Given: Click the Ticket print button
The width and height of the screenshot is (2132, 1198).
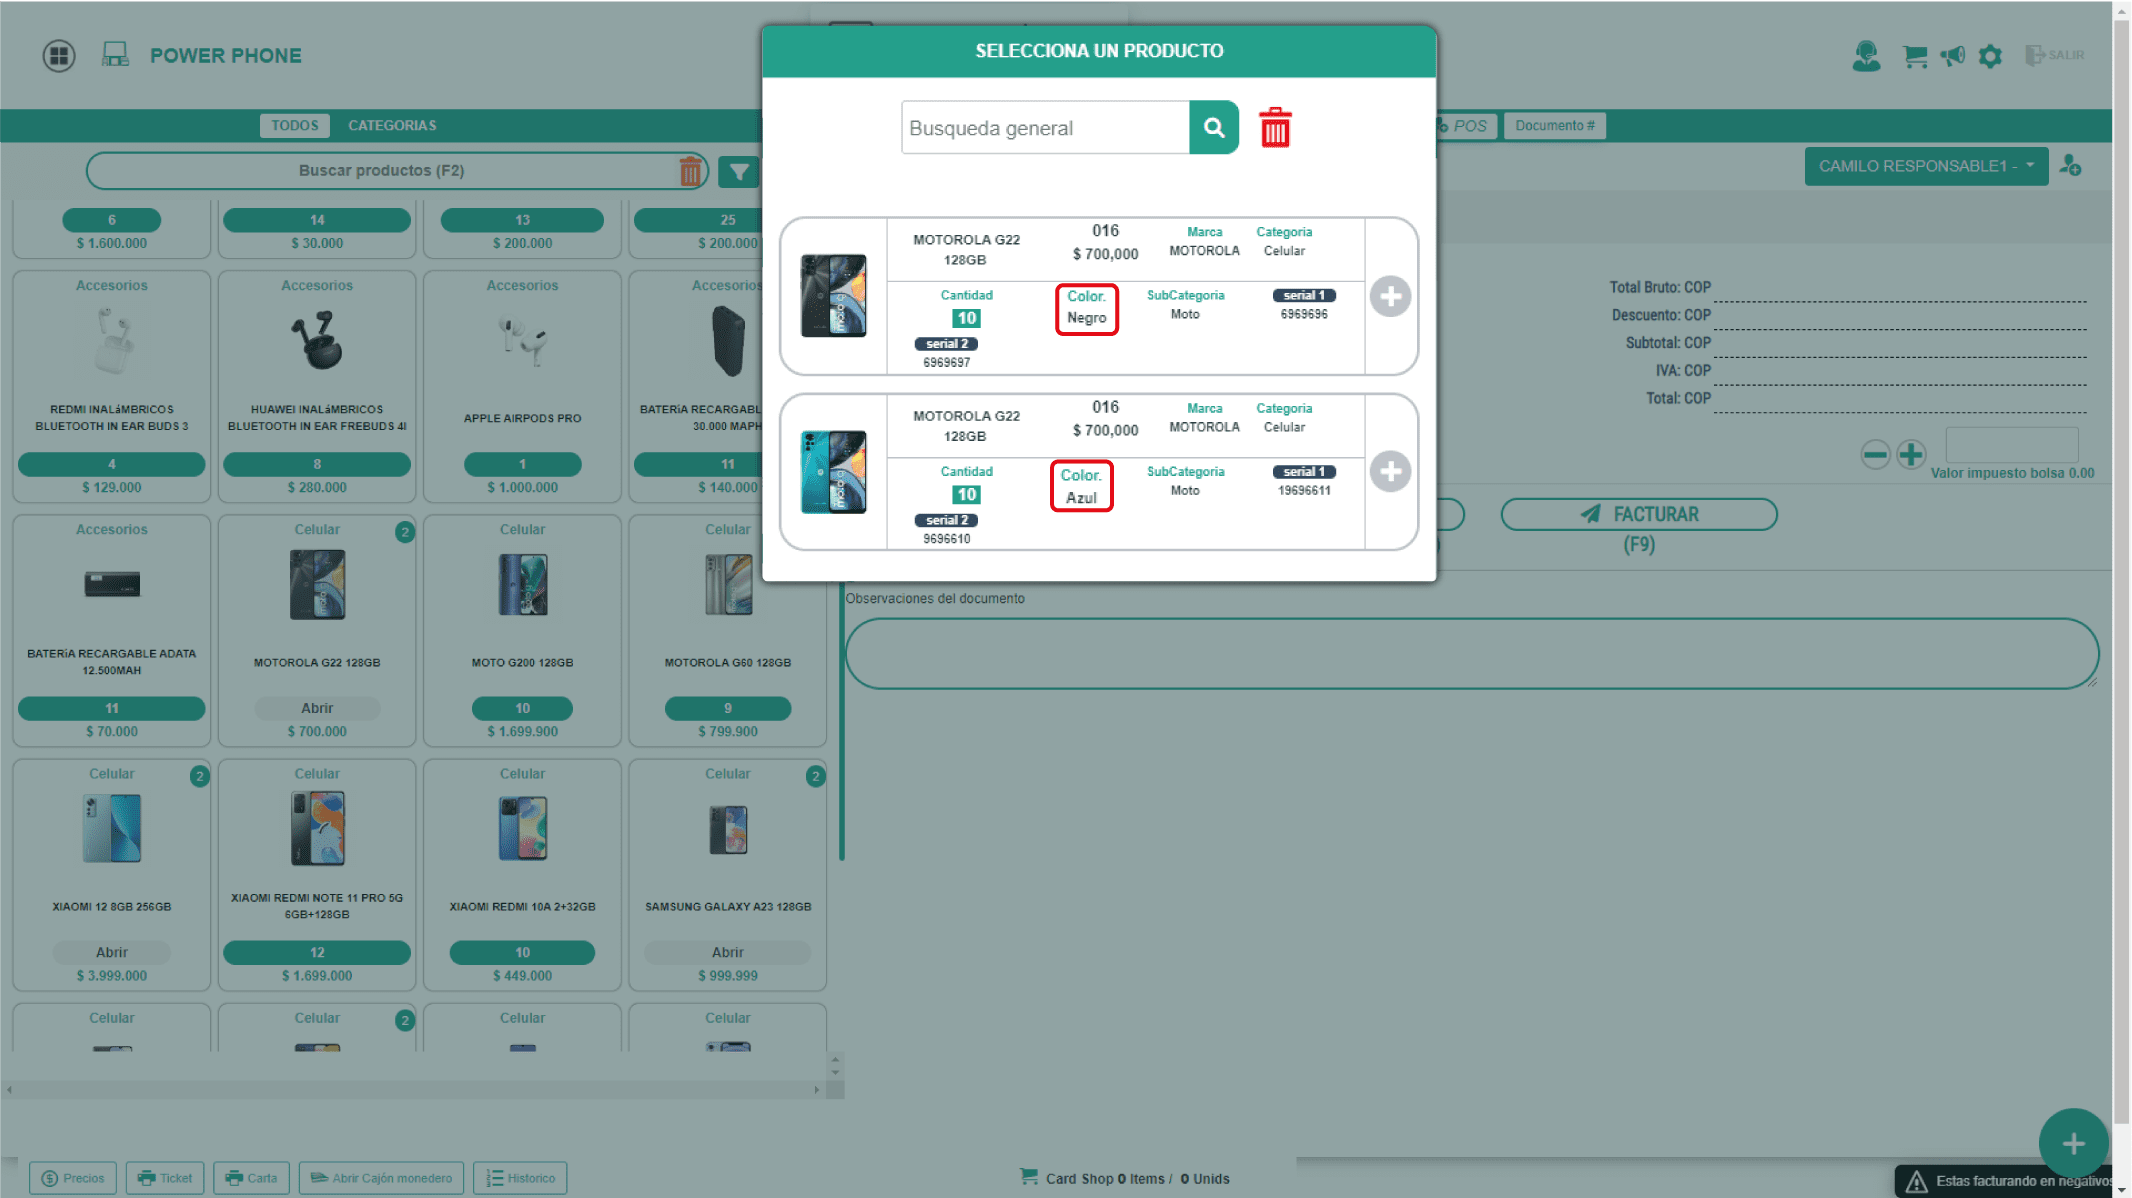Looking at the screenshot, I should (x=165, y=1178).
